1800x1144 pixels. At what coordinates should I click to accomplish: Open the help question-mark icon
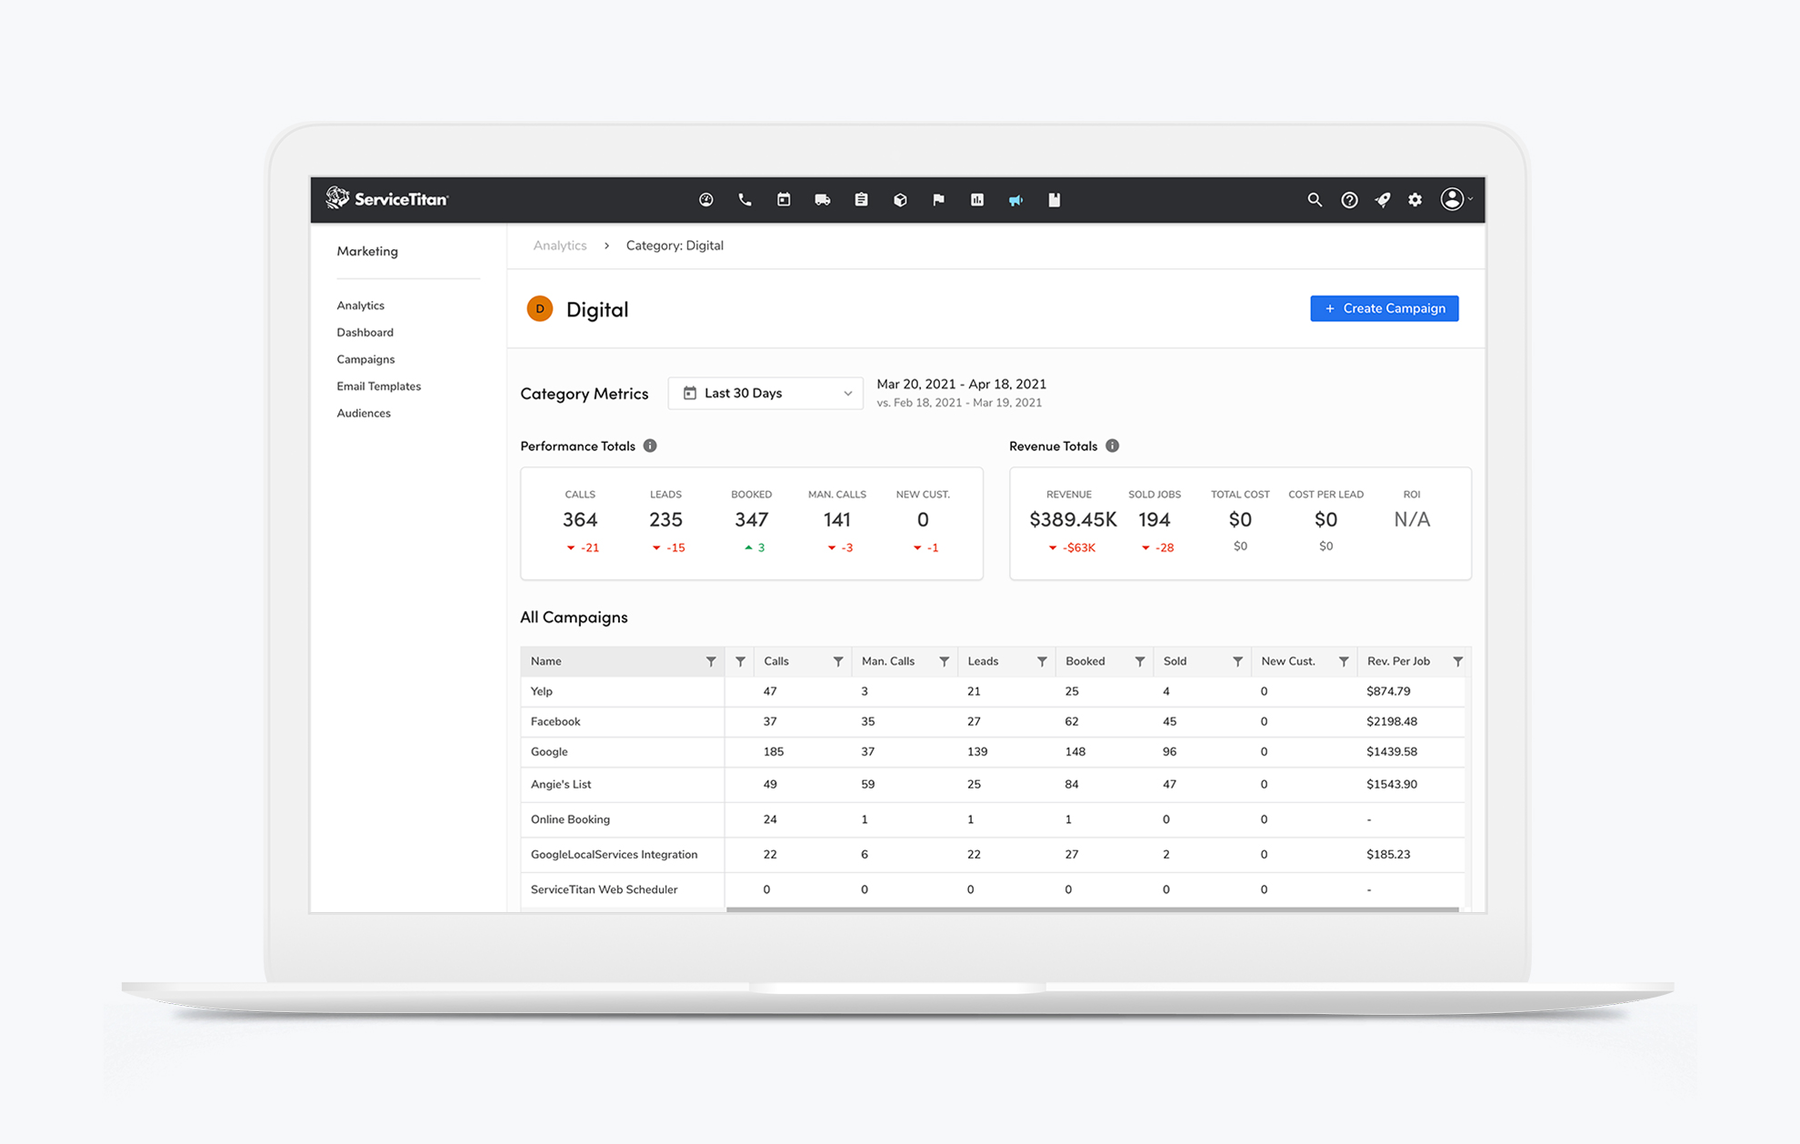click(1348, 200)
